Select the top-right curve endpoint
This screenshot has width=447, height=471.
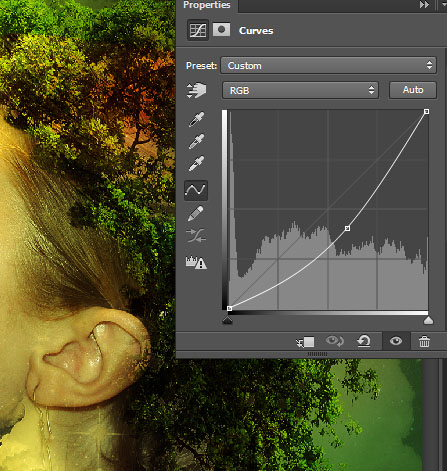426,112
